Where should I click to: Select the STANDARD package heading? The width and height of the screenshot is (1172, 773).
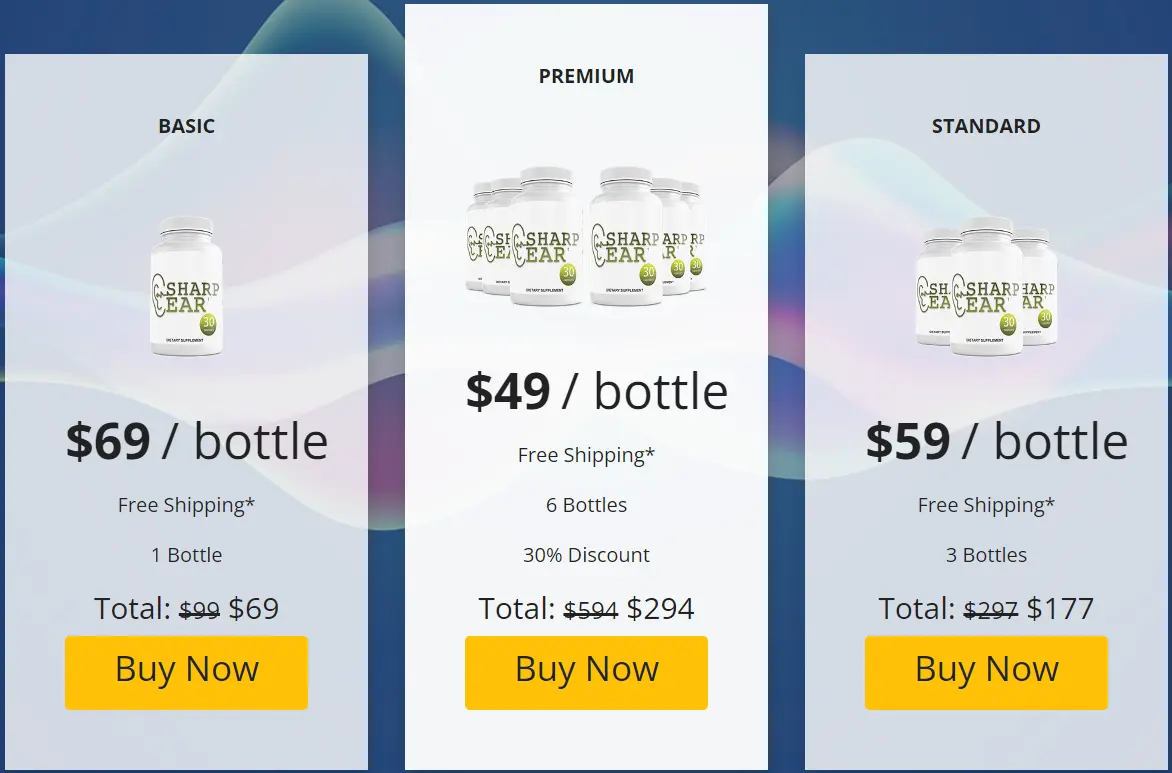point(986,126)
